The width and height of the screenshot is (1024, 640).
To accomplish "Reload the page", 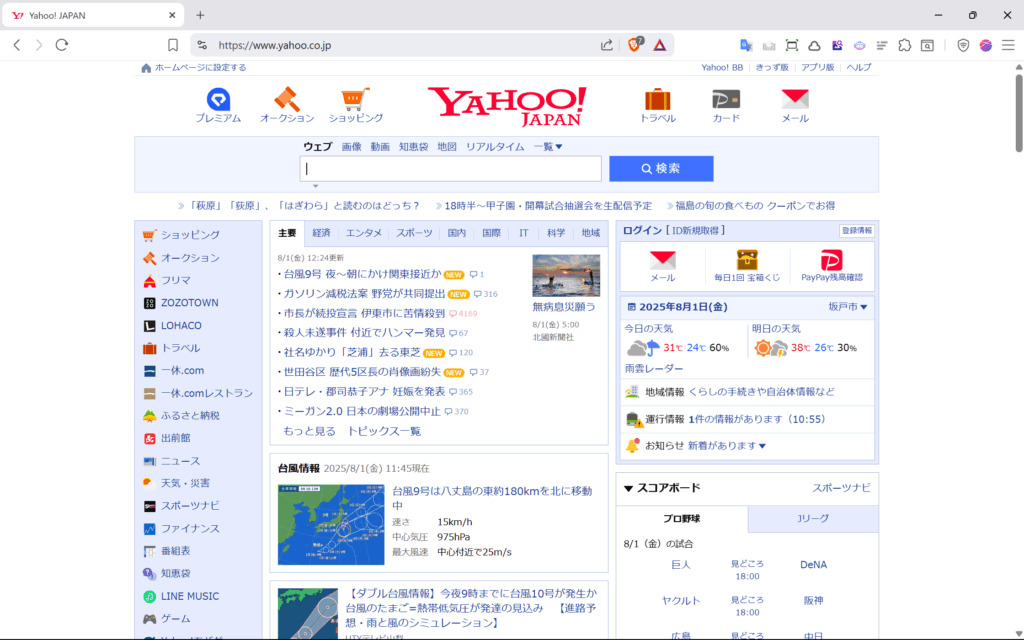I will 62,45.
